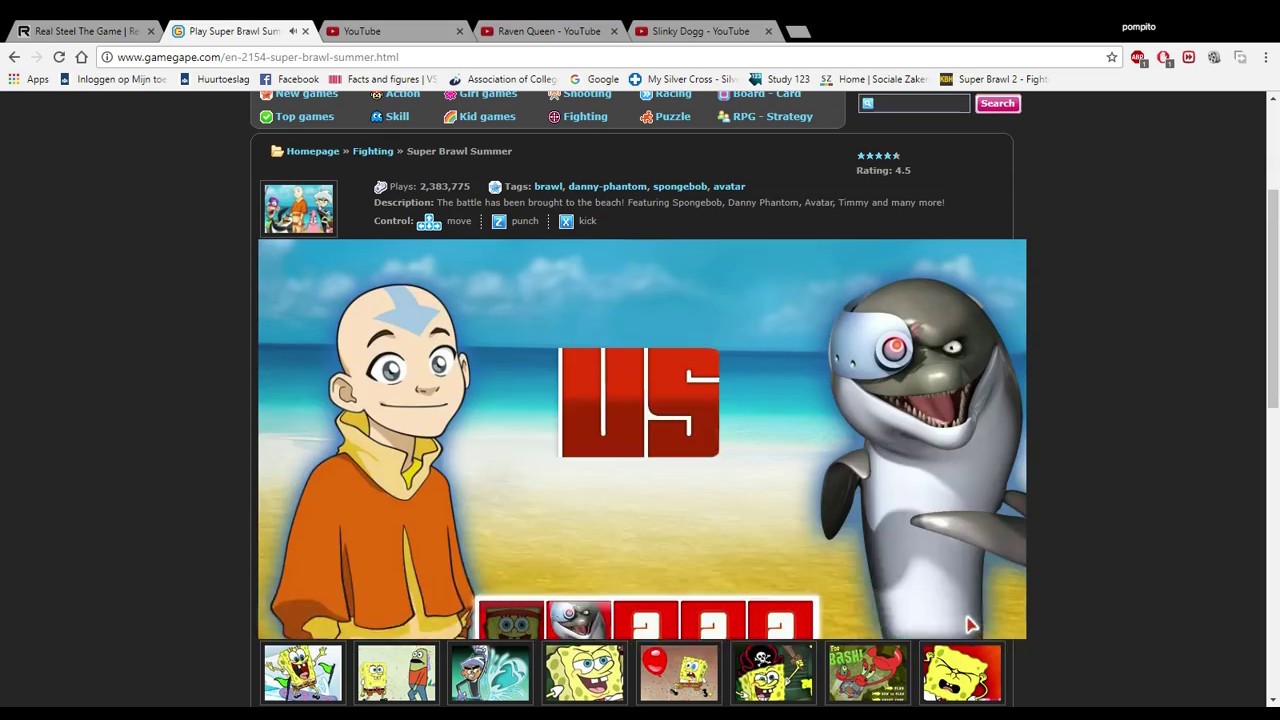Open the Danny Phantom game thumbnail
Image resolution: width=1280 pixels, height=720 pixels.
pyautogui.click(x=490, y=672)
